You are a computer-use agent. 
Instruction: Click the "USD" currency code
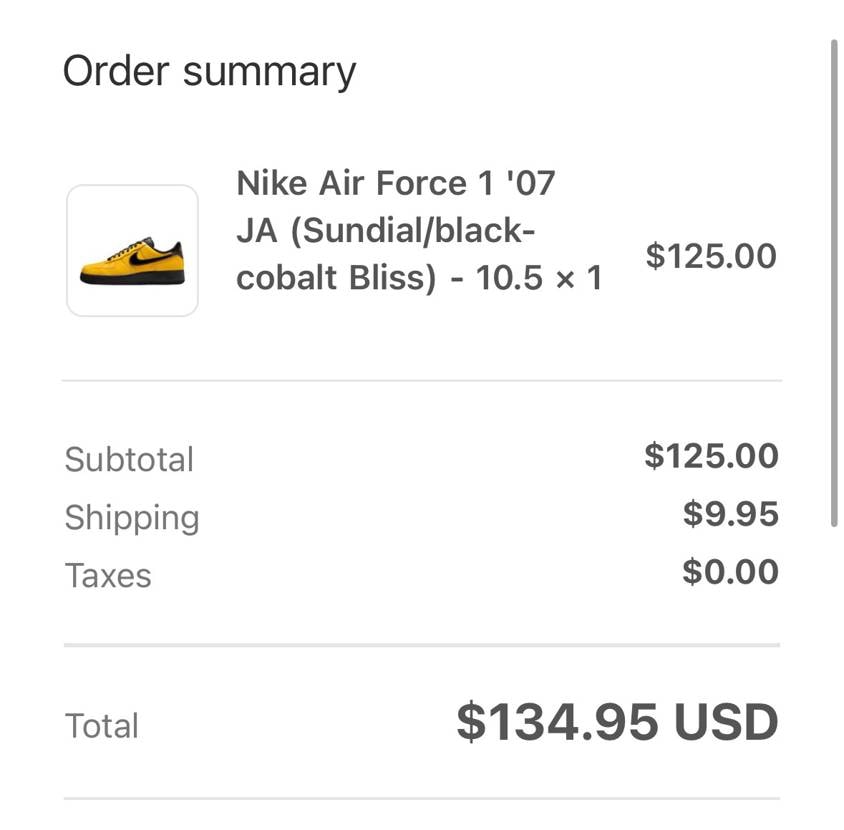(726, 722)
